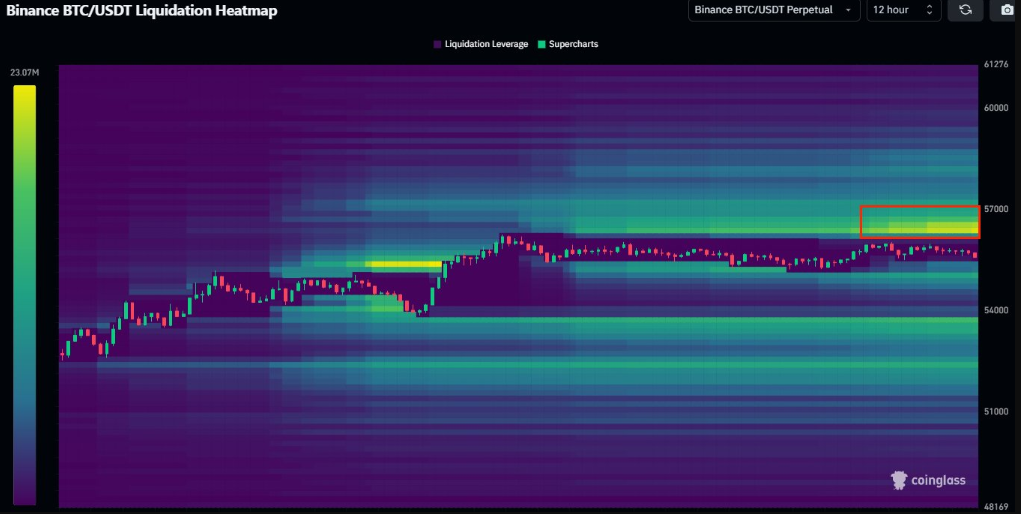Toggle the Liquidation Leverage legend item
1021x514 pixels.
click(x=481, y=44)
